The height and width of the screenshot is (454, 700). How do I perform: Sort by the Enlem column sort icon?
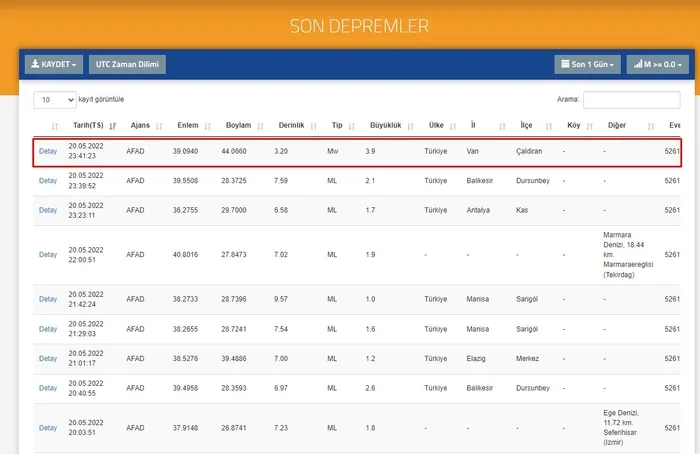(208, 126)
